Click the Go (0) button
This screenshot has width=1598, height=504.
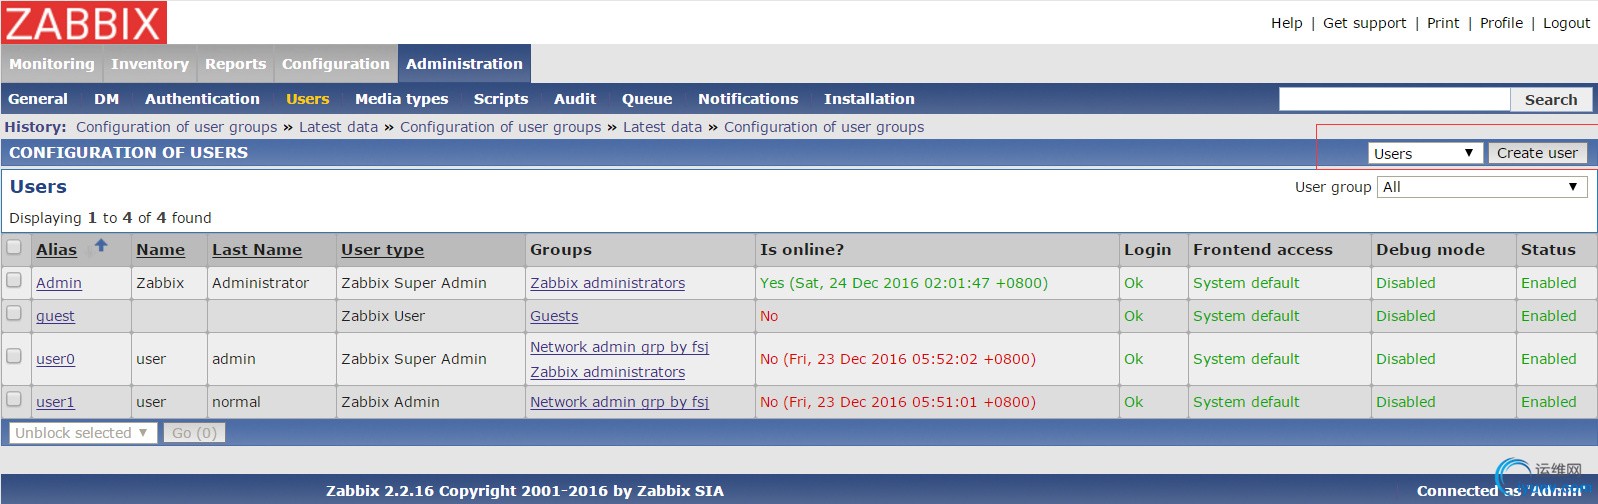coord(194,433)
